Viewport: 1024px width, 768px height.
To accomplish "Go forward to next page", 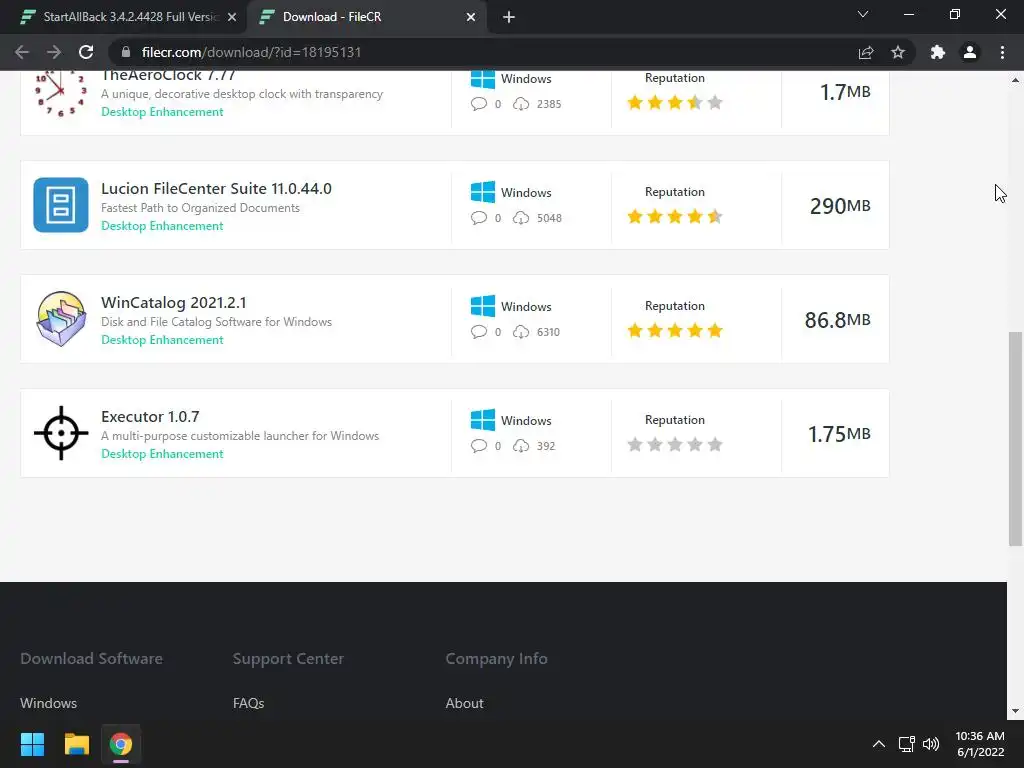I will (x=54, y=52).
